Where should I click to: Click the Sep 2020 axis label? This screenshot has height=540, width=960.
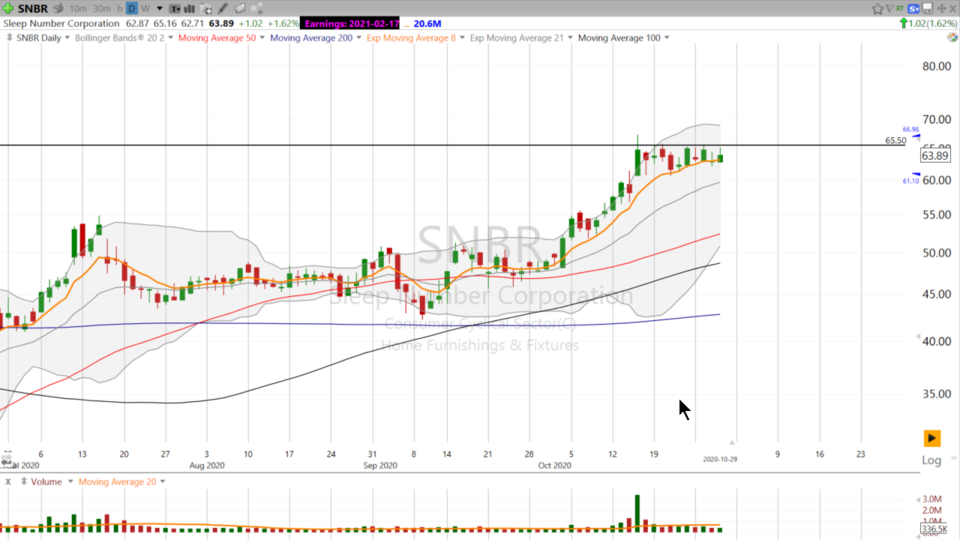point(380,465)
